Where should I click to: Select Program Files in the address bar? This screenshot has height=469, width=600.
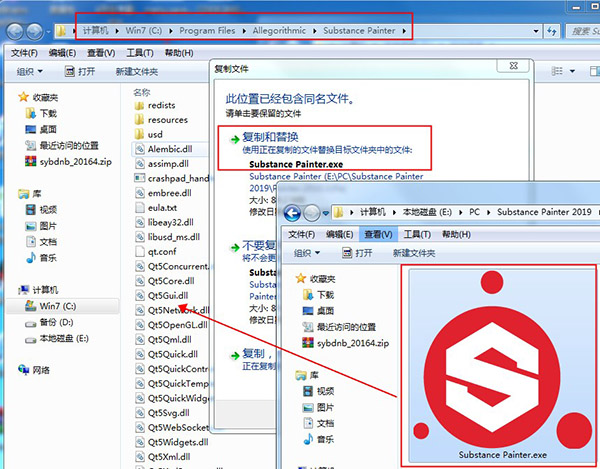coord(207,30)
